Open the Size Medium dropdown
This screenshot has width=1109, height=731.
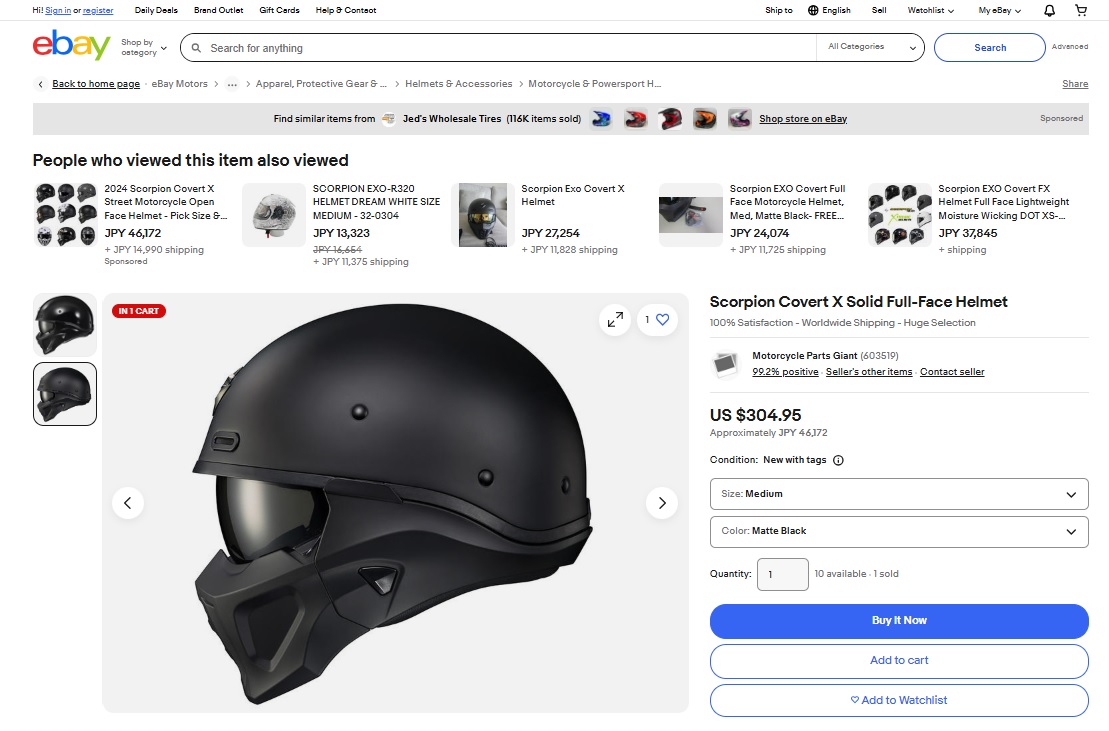tap(899, 494)
